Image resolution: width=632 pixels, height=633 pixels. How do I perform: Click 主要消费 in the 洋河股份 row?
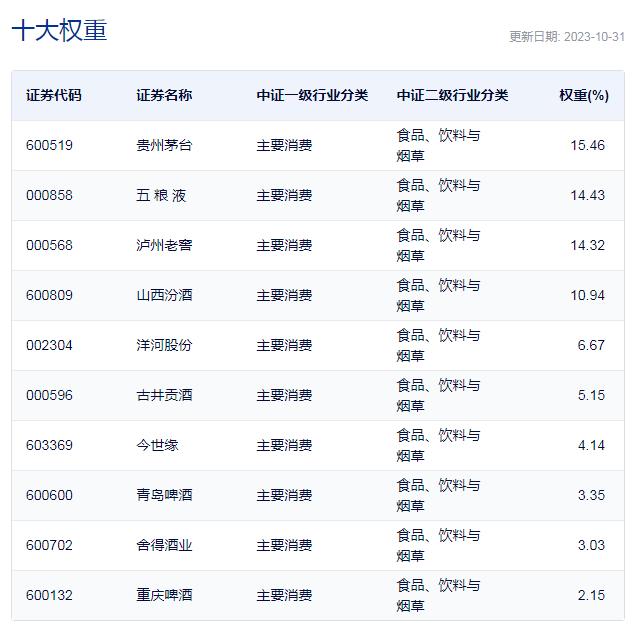pos(285,345)
